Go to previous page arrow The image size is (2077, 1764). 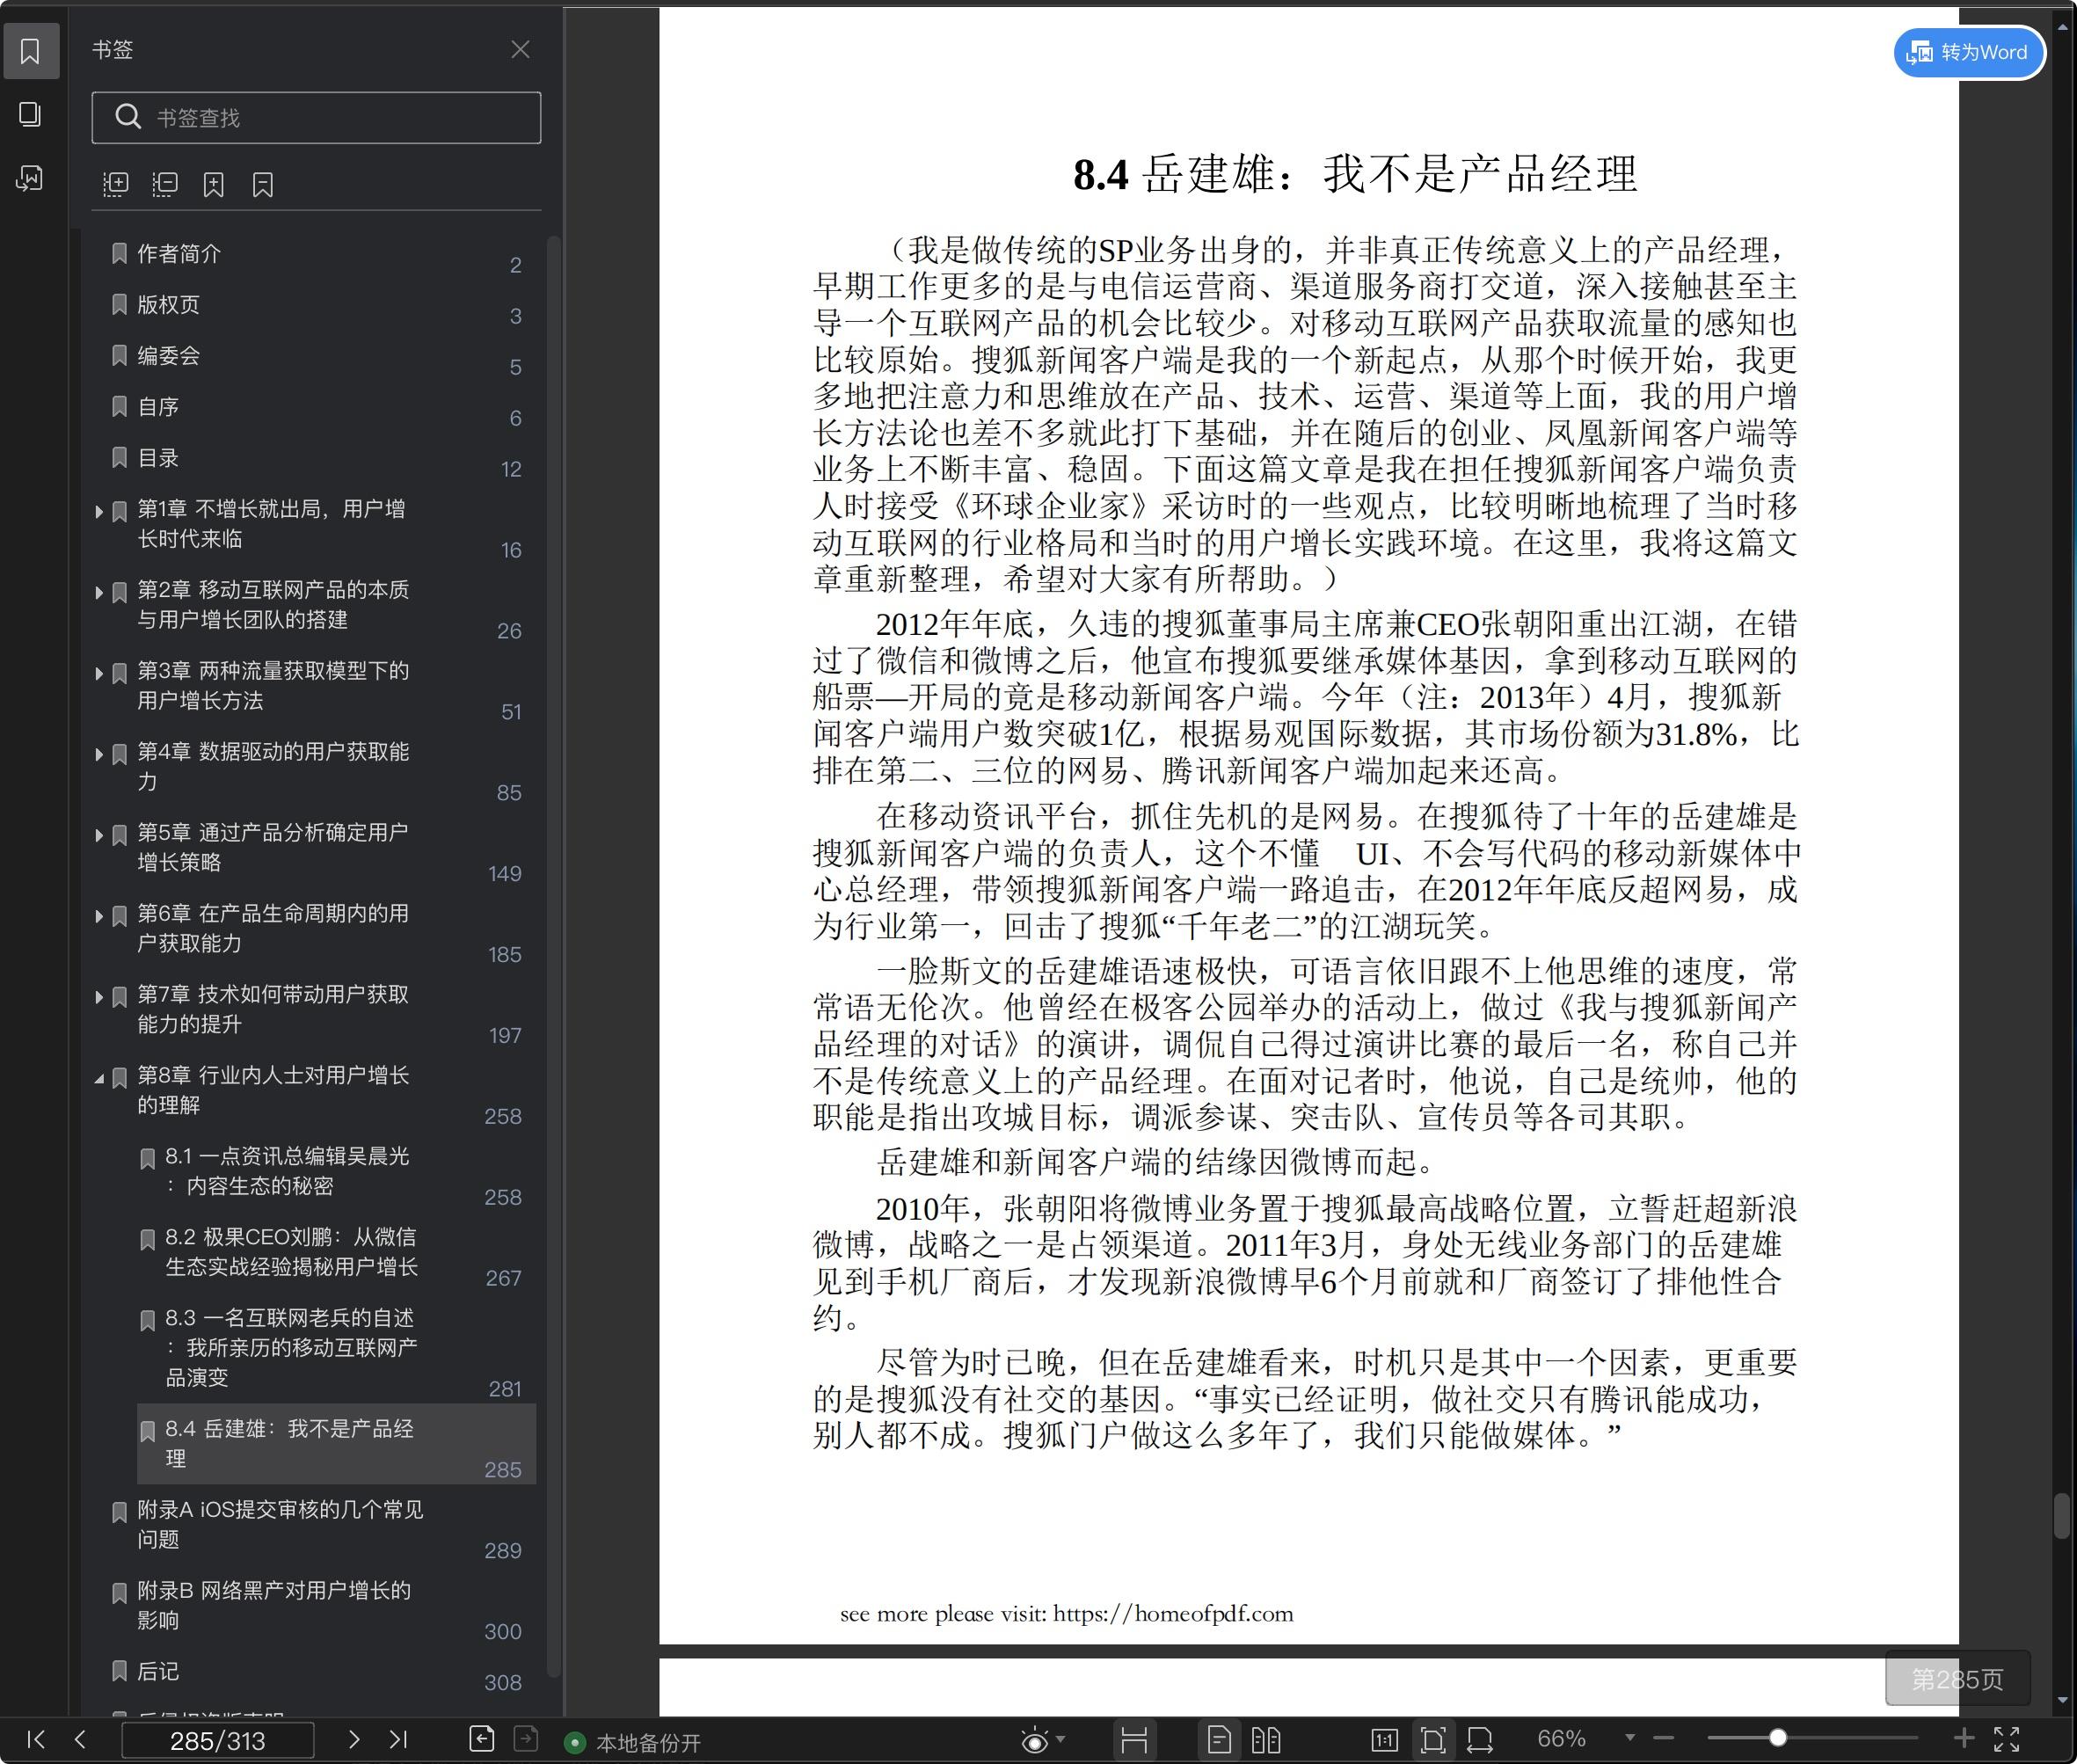80,1739
